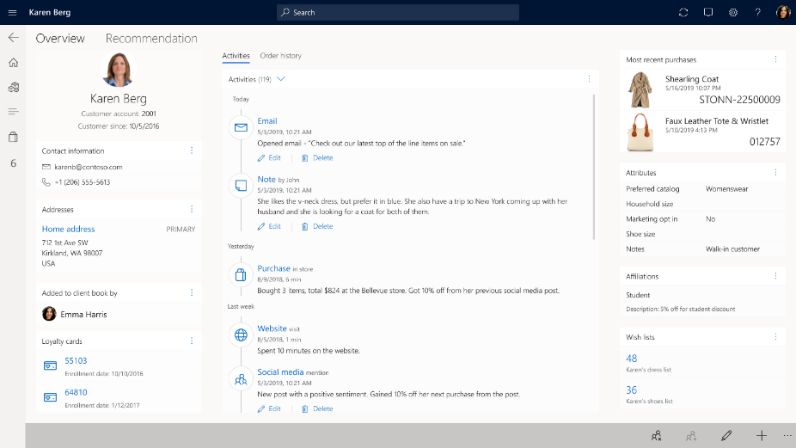Screen dimensions: 796x448
Task: Expand the Activities (119) dropdown chevron
Action: pos(281,79)
